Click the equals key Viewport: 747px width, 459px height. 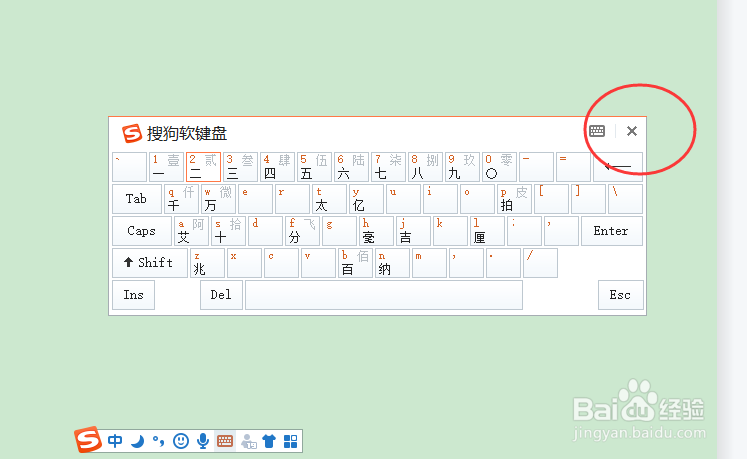click(574, 167)
